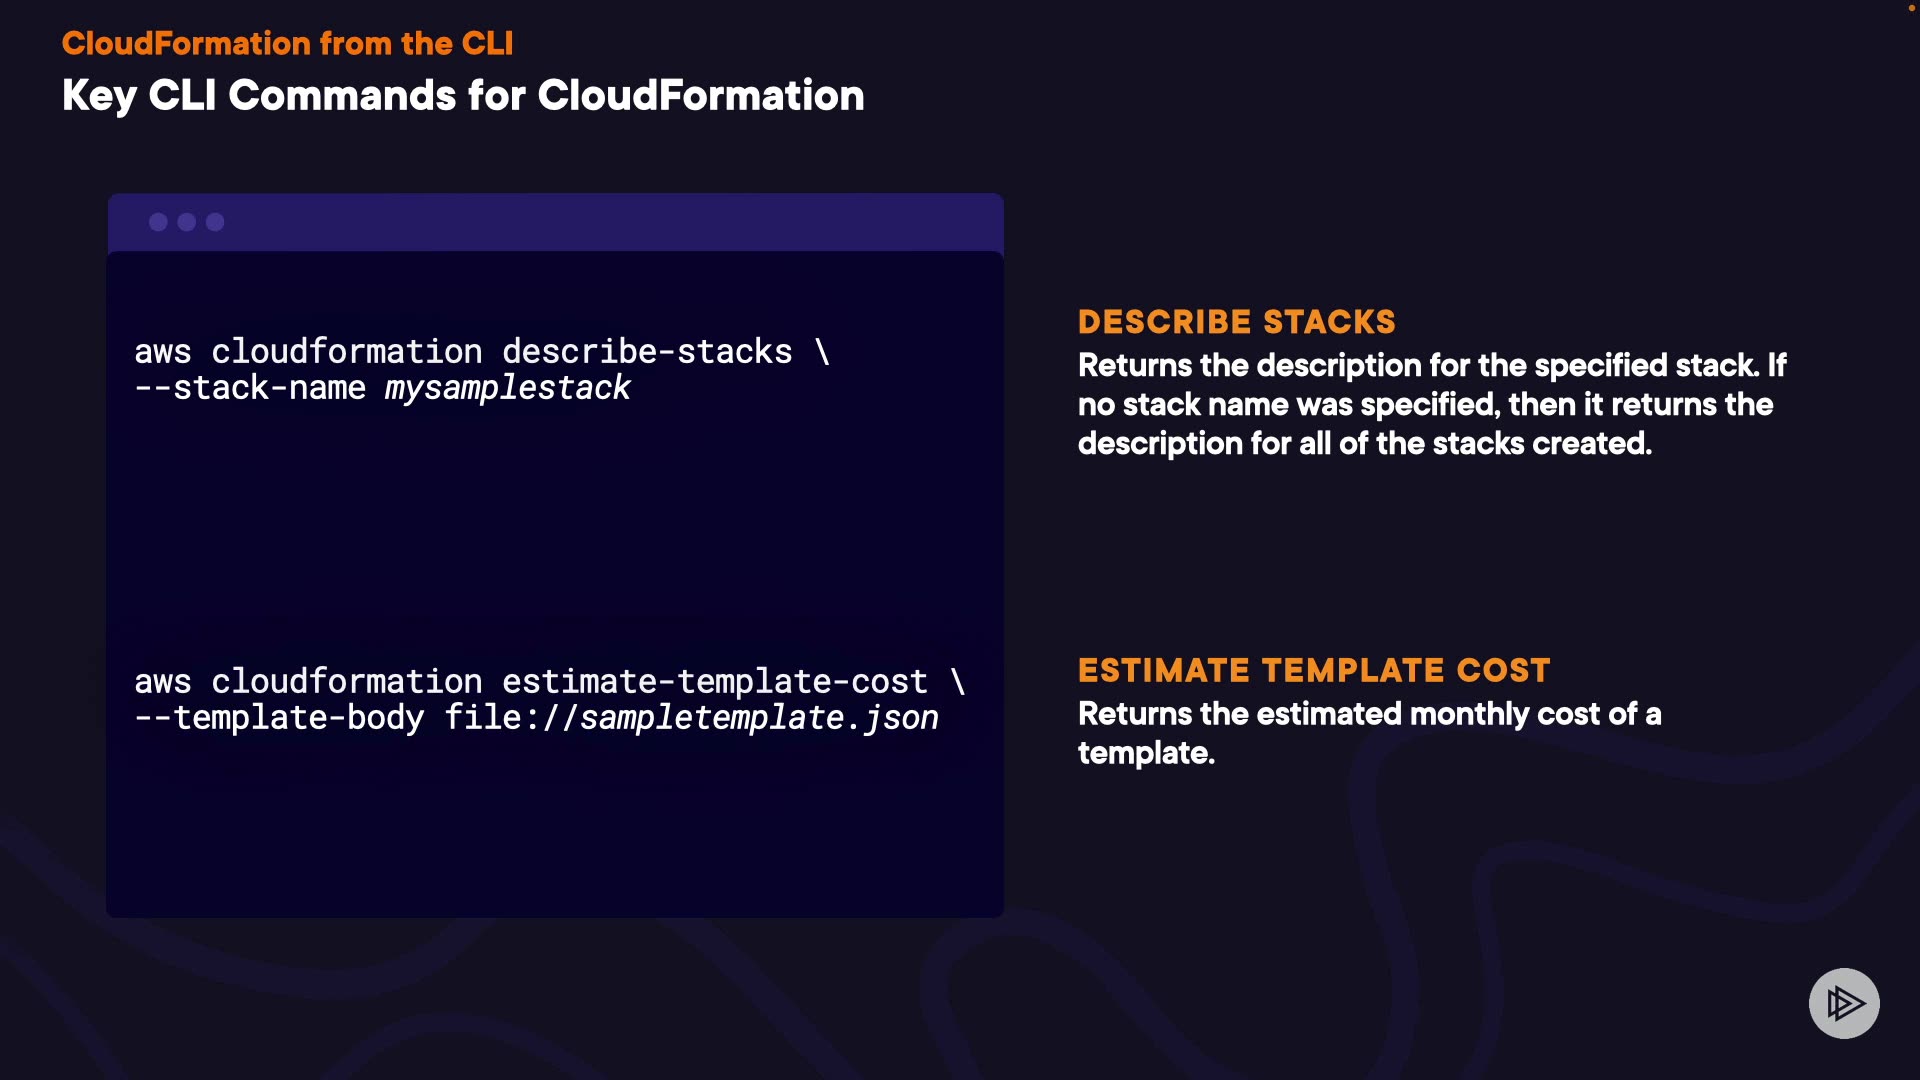Screen dimensions: 1920x1080
Task: Click the 'CloudFormation from the CLI' heading
Action: pyautogui.click(x=287, y=44)
